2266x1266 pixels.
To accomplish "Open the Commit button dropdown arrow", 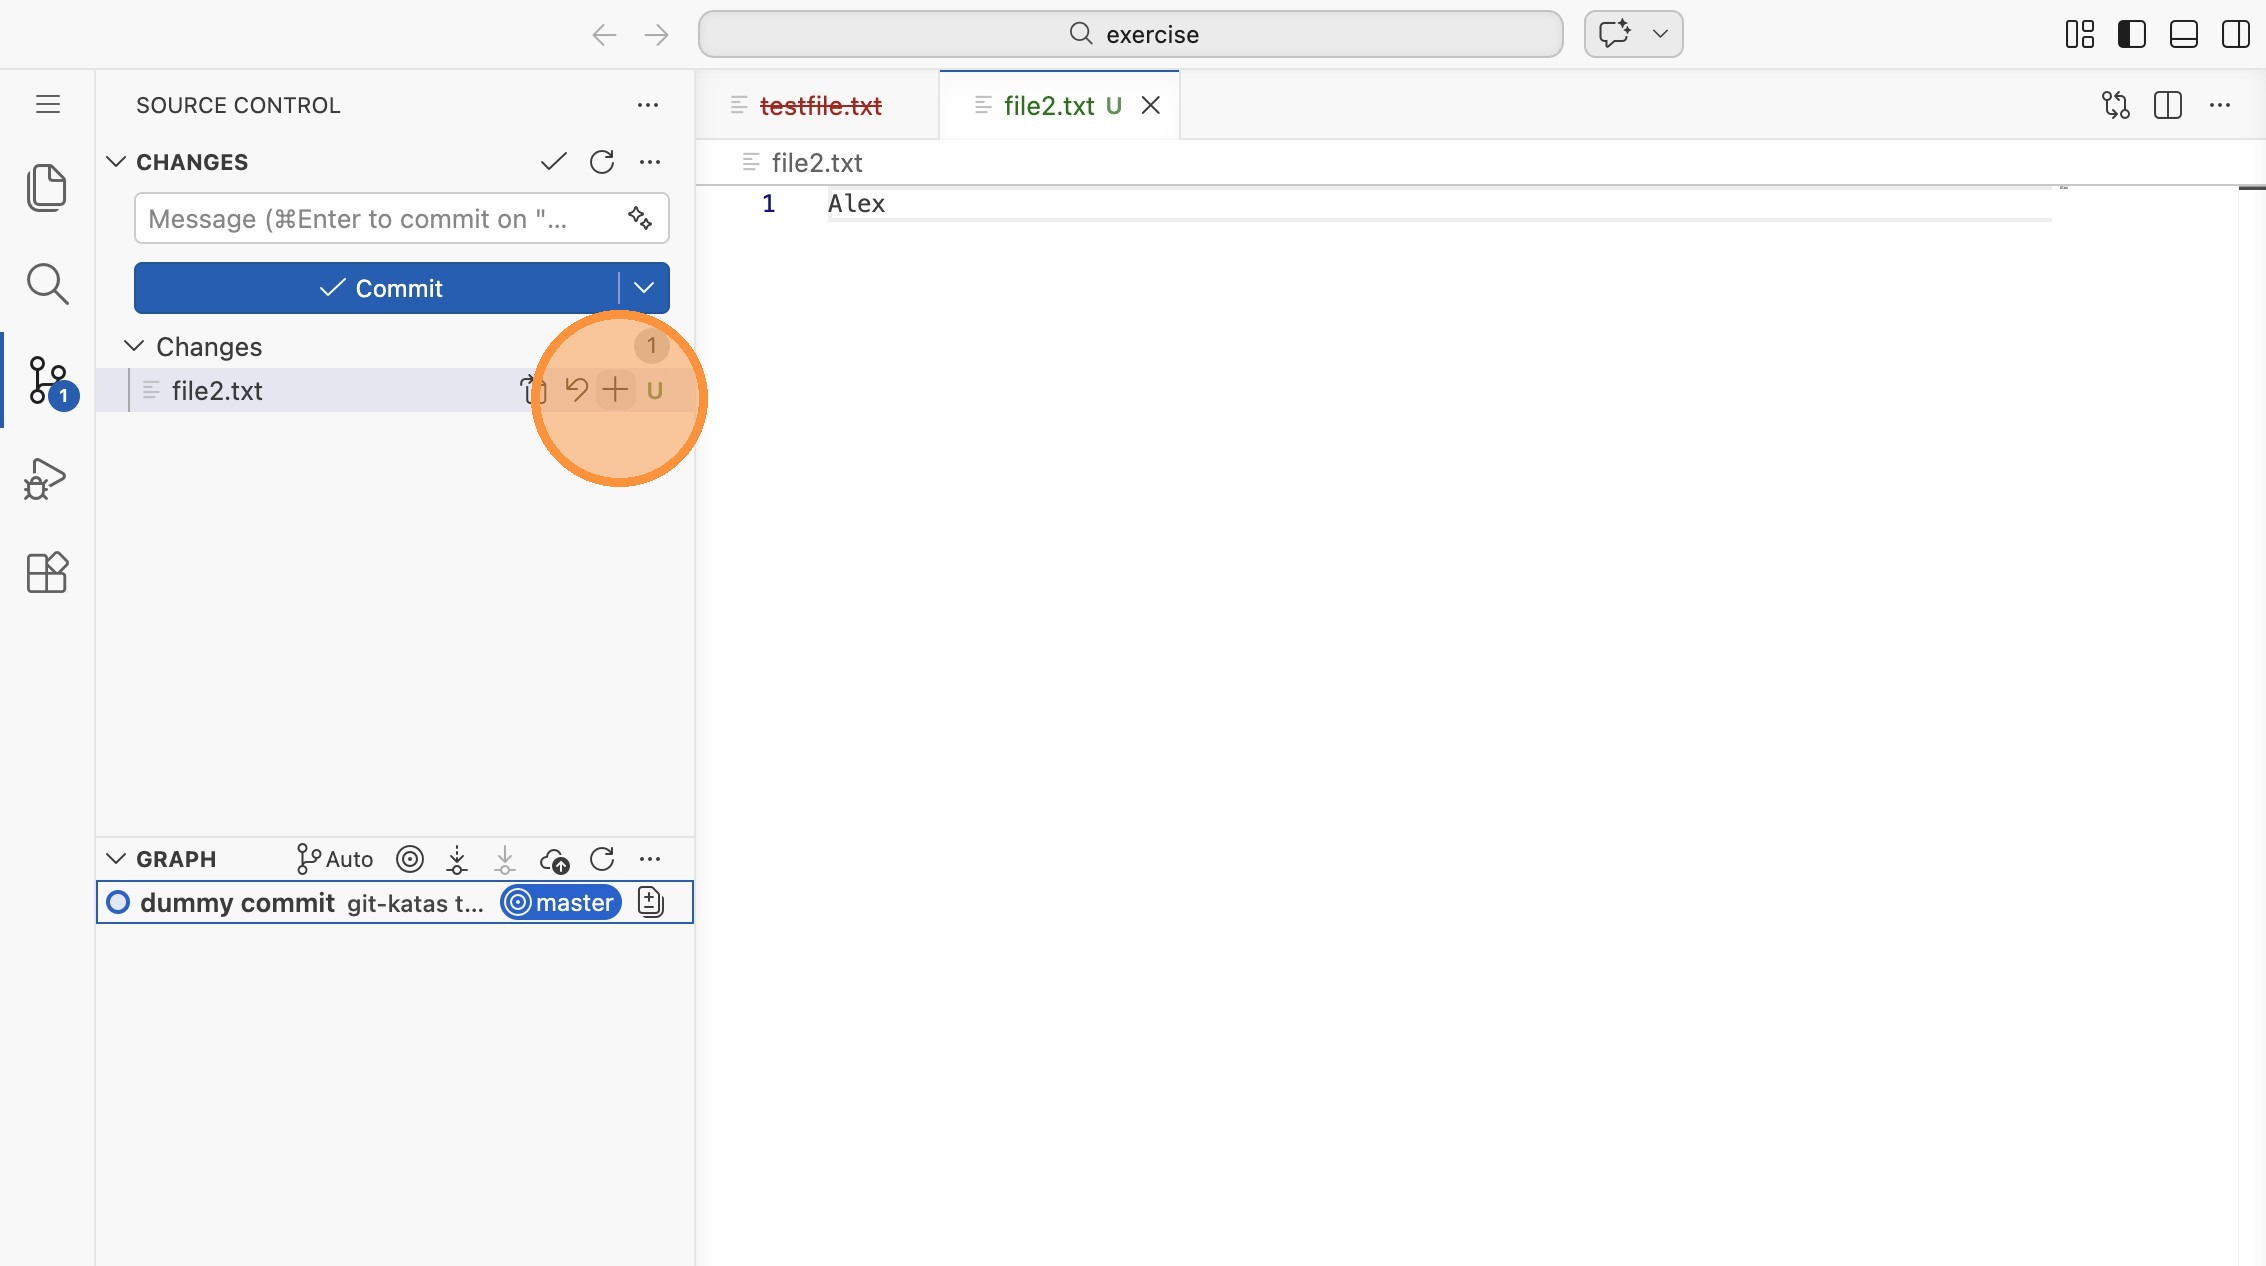I will [644, 288].
